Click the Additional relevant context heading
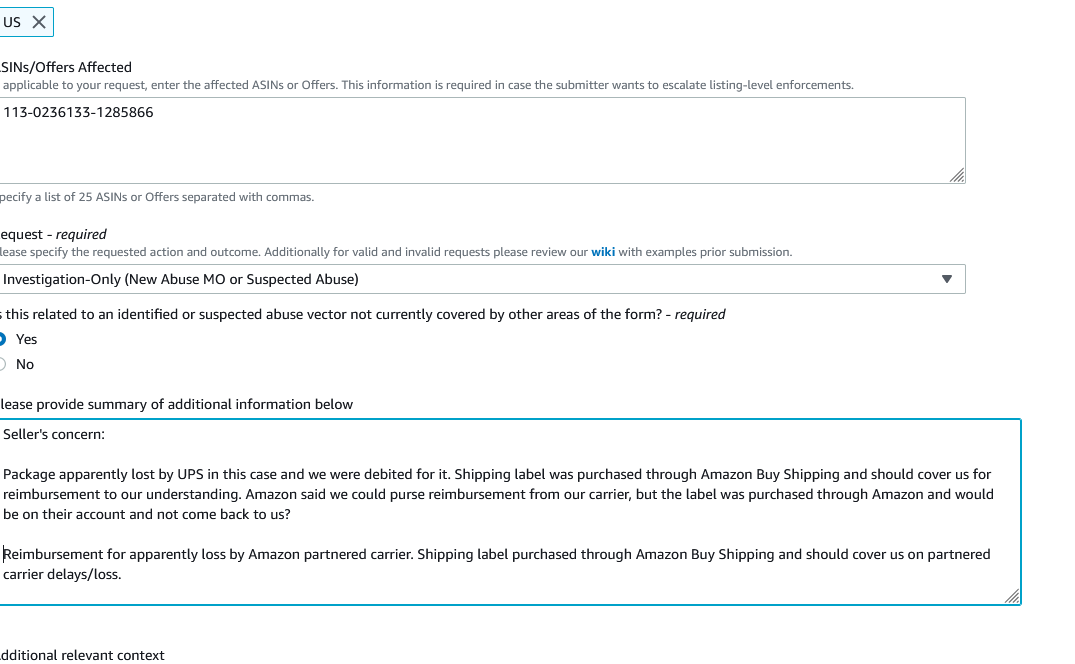The height and width of the screenshot is (664, 1075). click(82, 655)
